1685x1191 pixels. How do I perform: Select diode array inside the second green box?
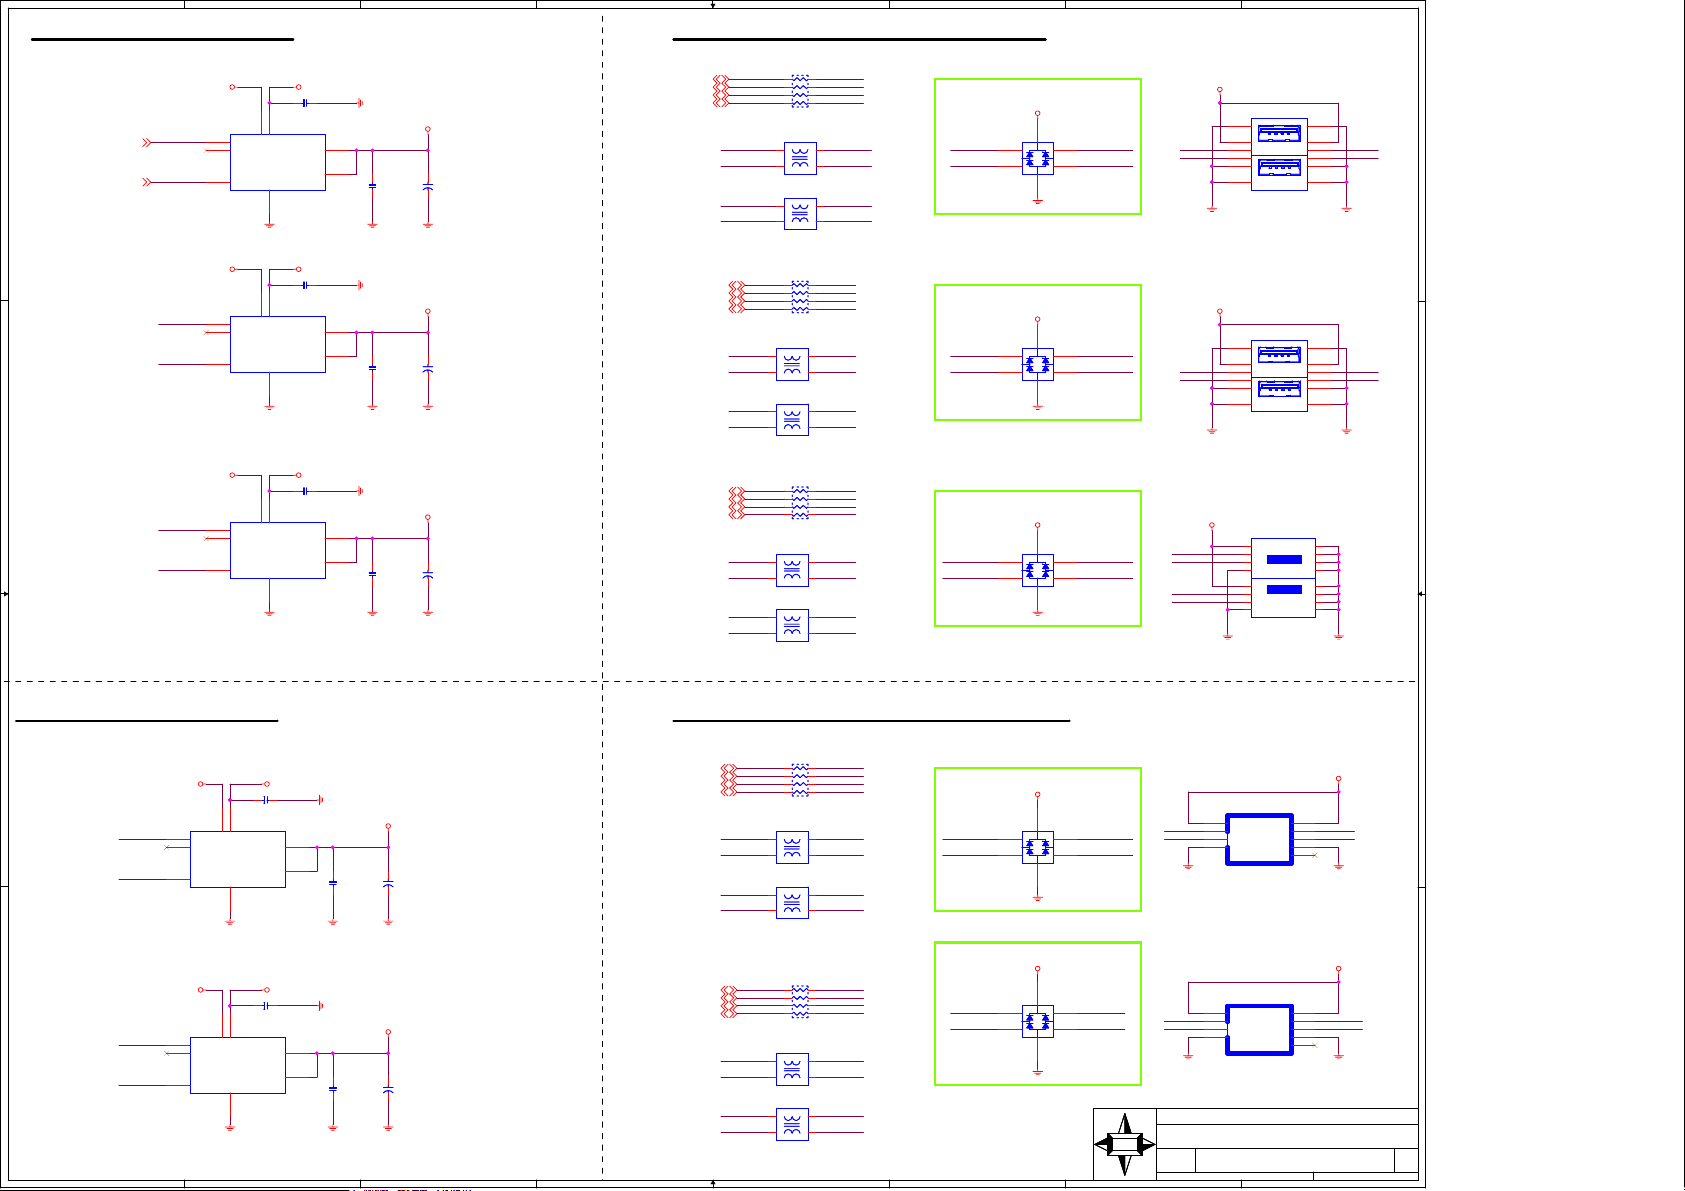coord(1038,364)
